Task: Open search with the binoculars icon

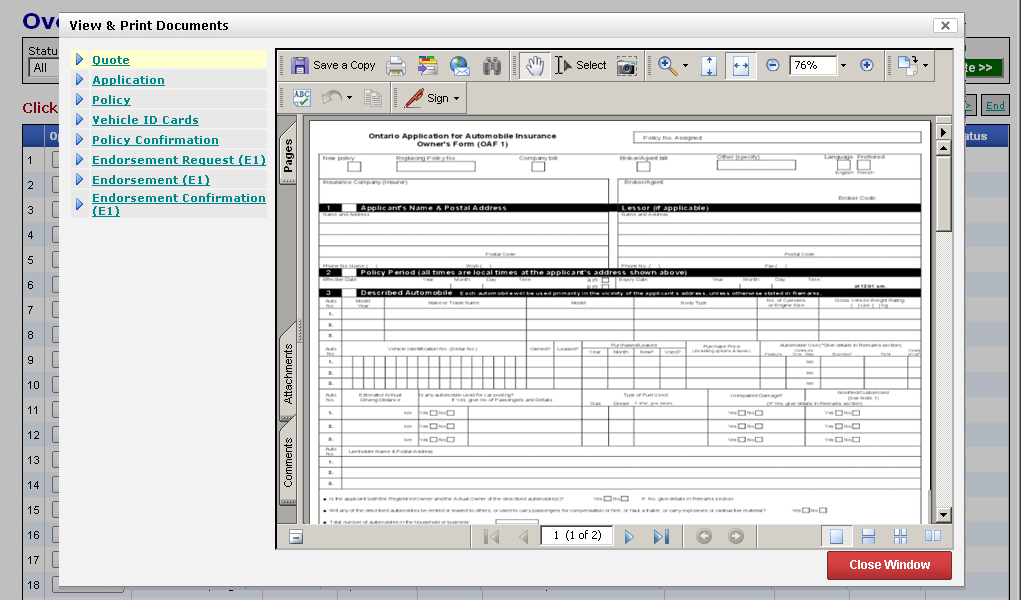Action: point(492,65)
